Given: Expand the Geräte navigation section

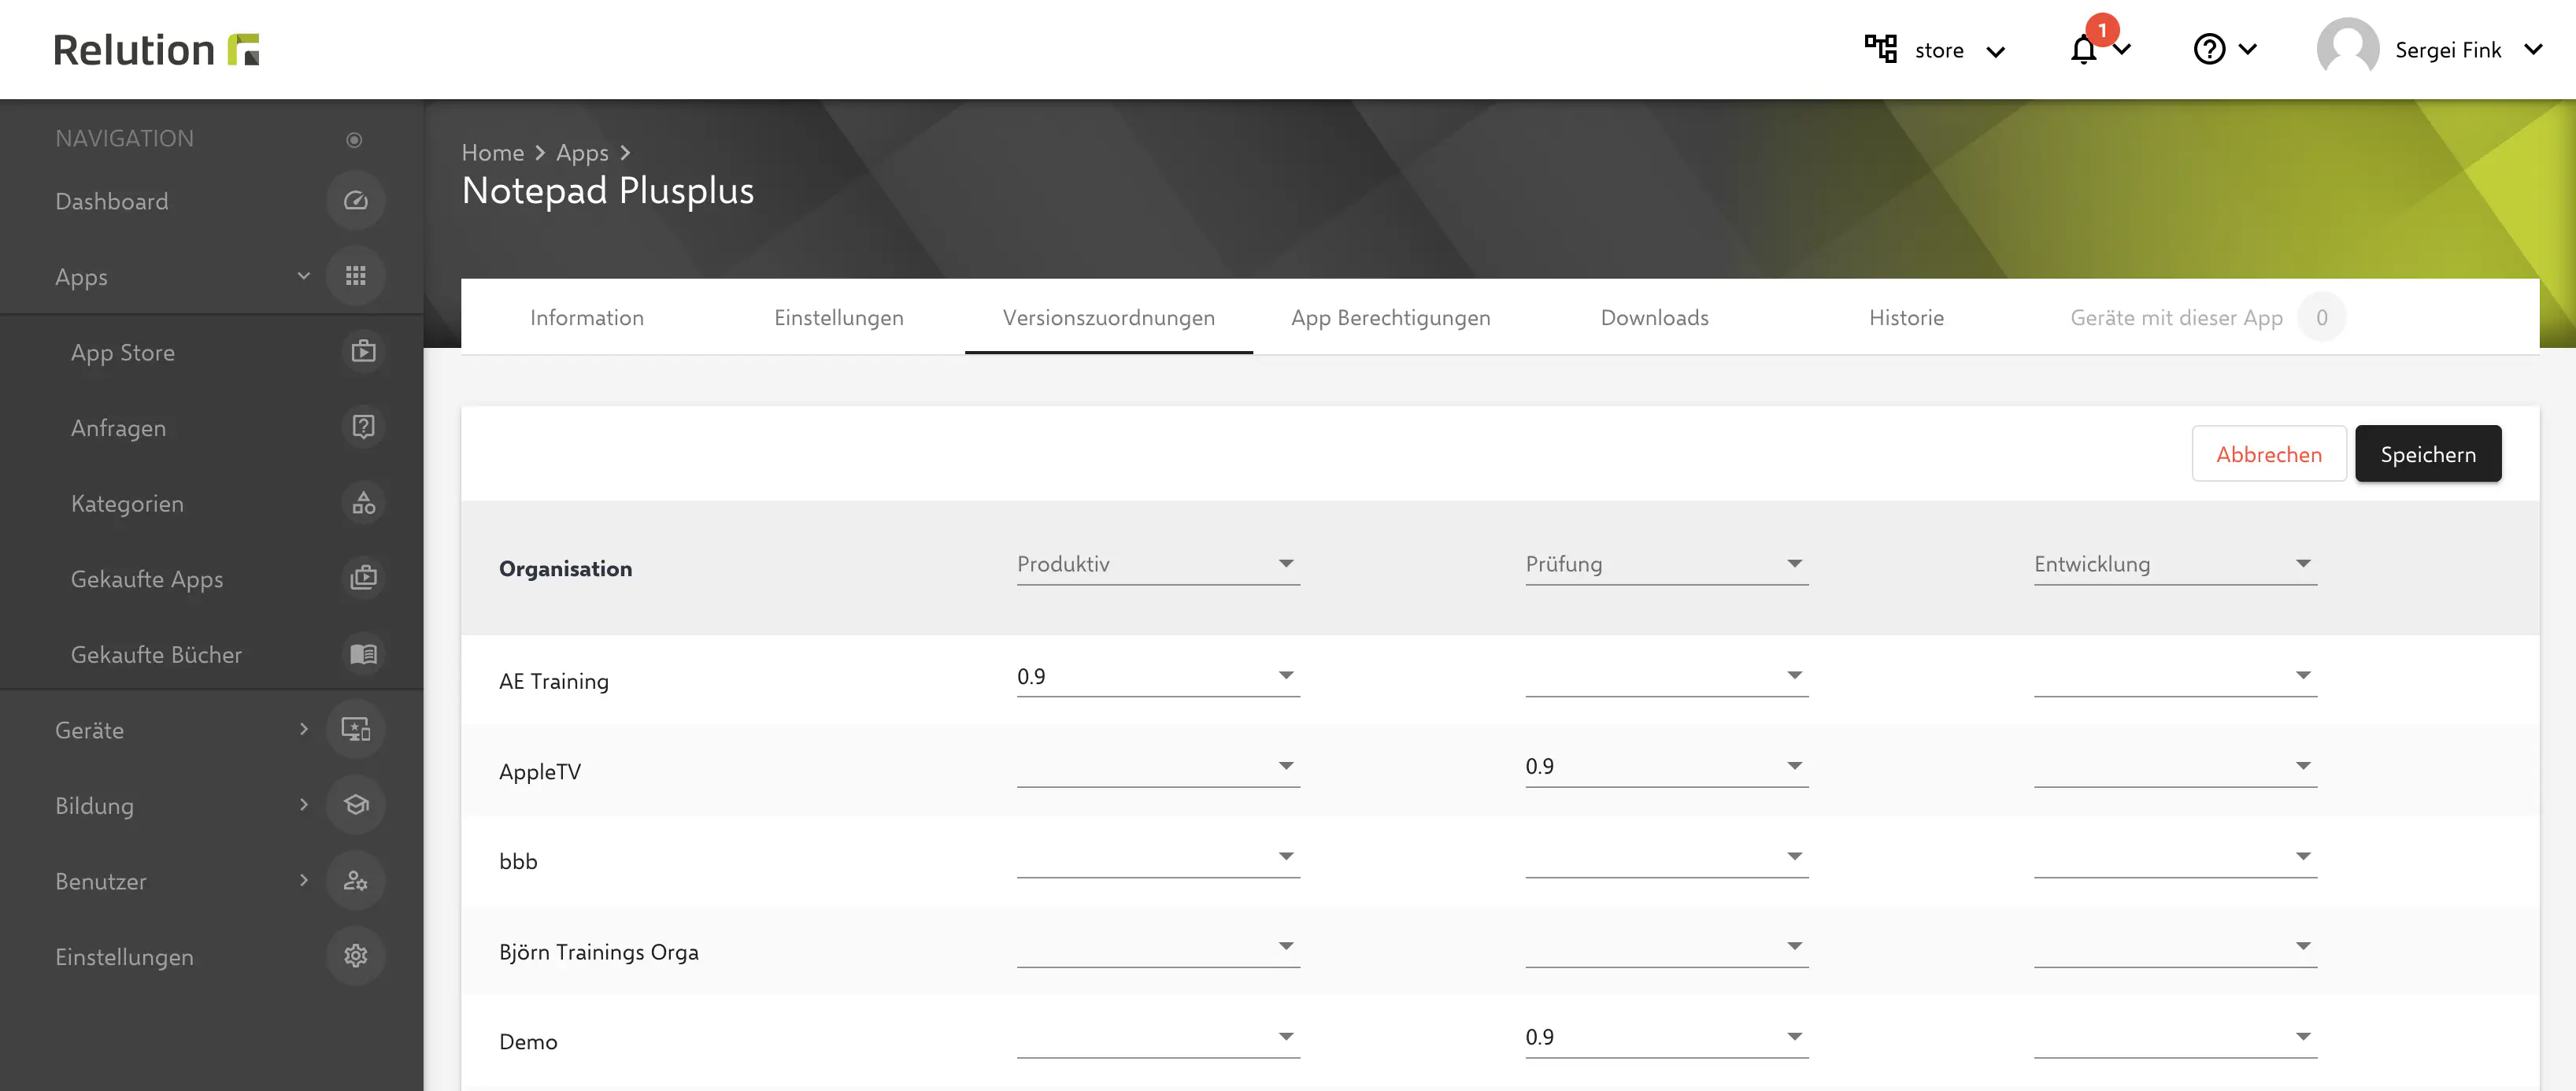Looking at the screenshot, I should point(303,729).
